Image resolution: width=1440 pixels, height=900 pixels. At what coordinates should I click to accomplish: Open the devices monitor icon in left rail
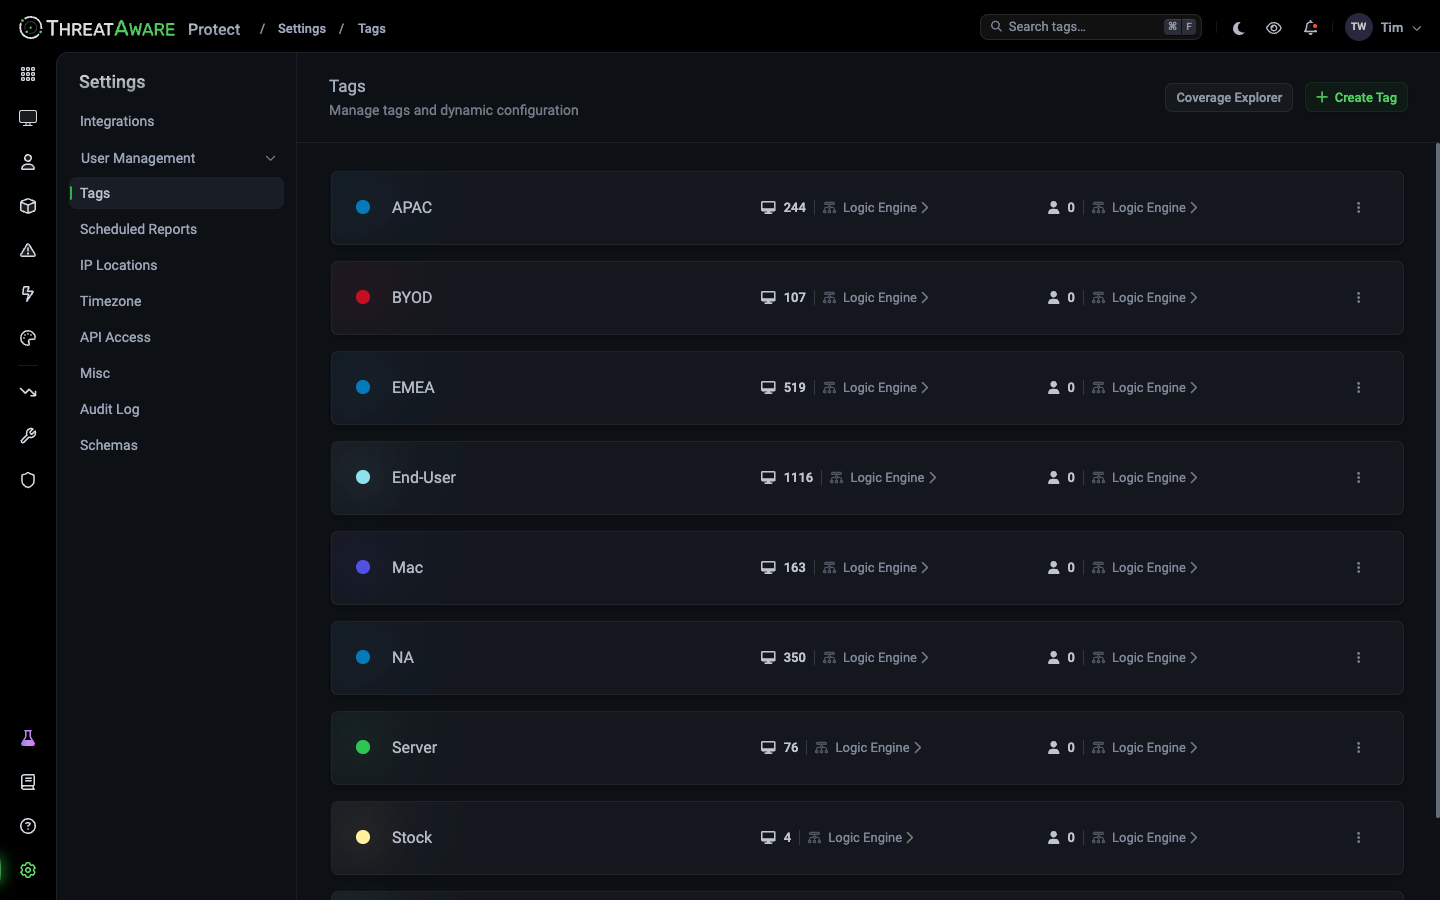coord(28,118)
